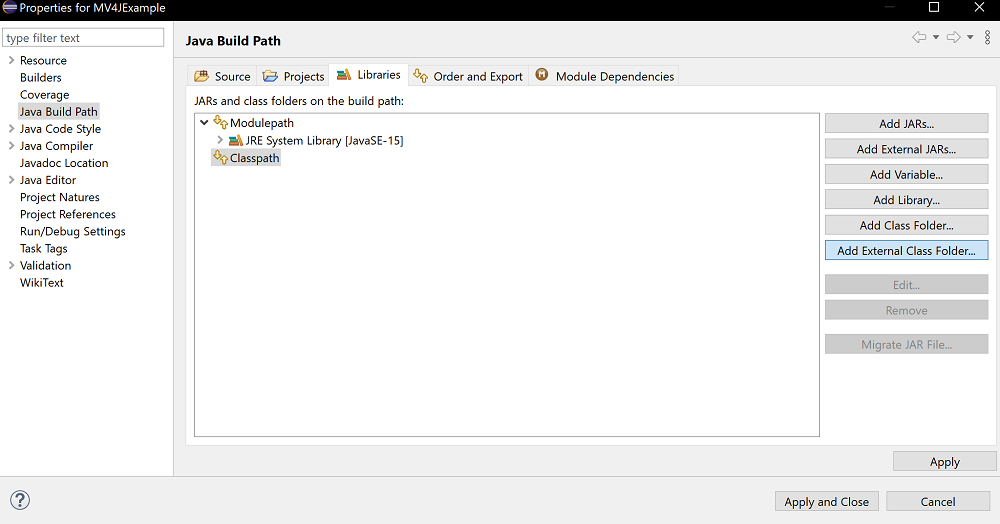
Task: Go forward using the forward arrow icon
Action: 953,38
